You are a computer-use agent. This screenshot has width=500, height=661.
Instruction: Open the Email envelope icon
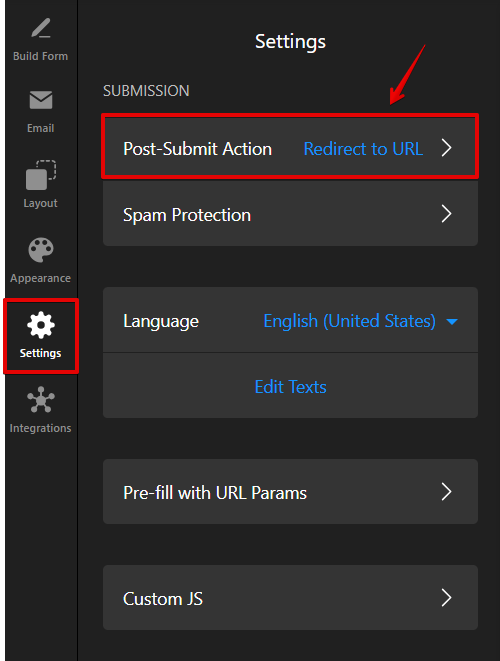[41, 100]
